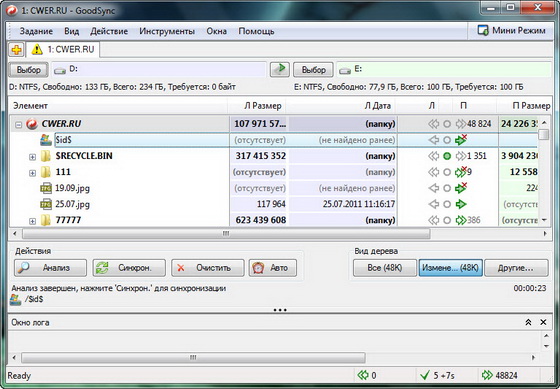
Task: Open the Действие menu
Action: (x=109, y=31)
